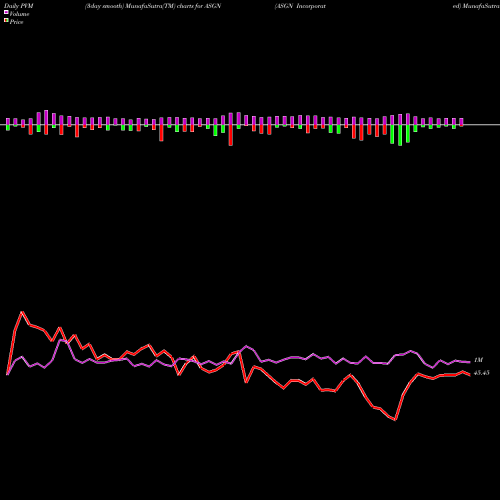
Task: Click the tallest green volume bar
Action: [400, 135]
